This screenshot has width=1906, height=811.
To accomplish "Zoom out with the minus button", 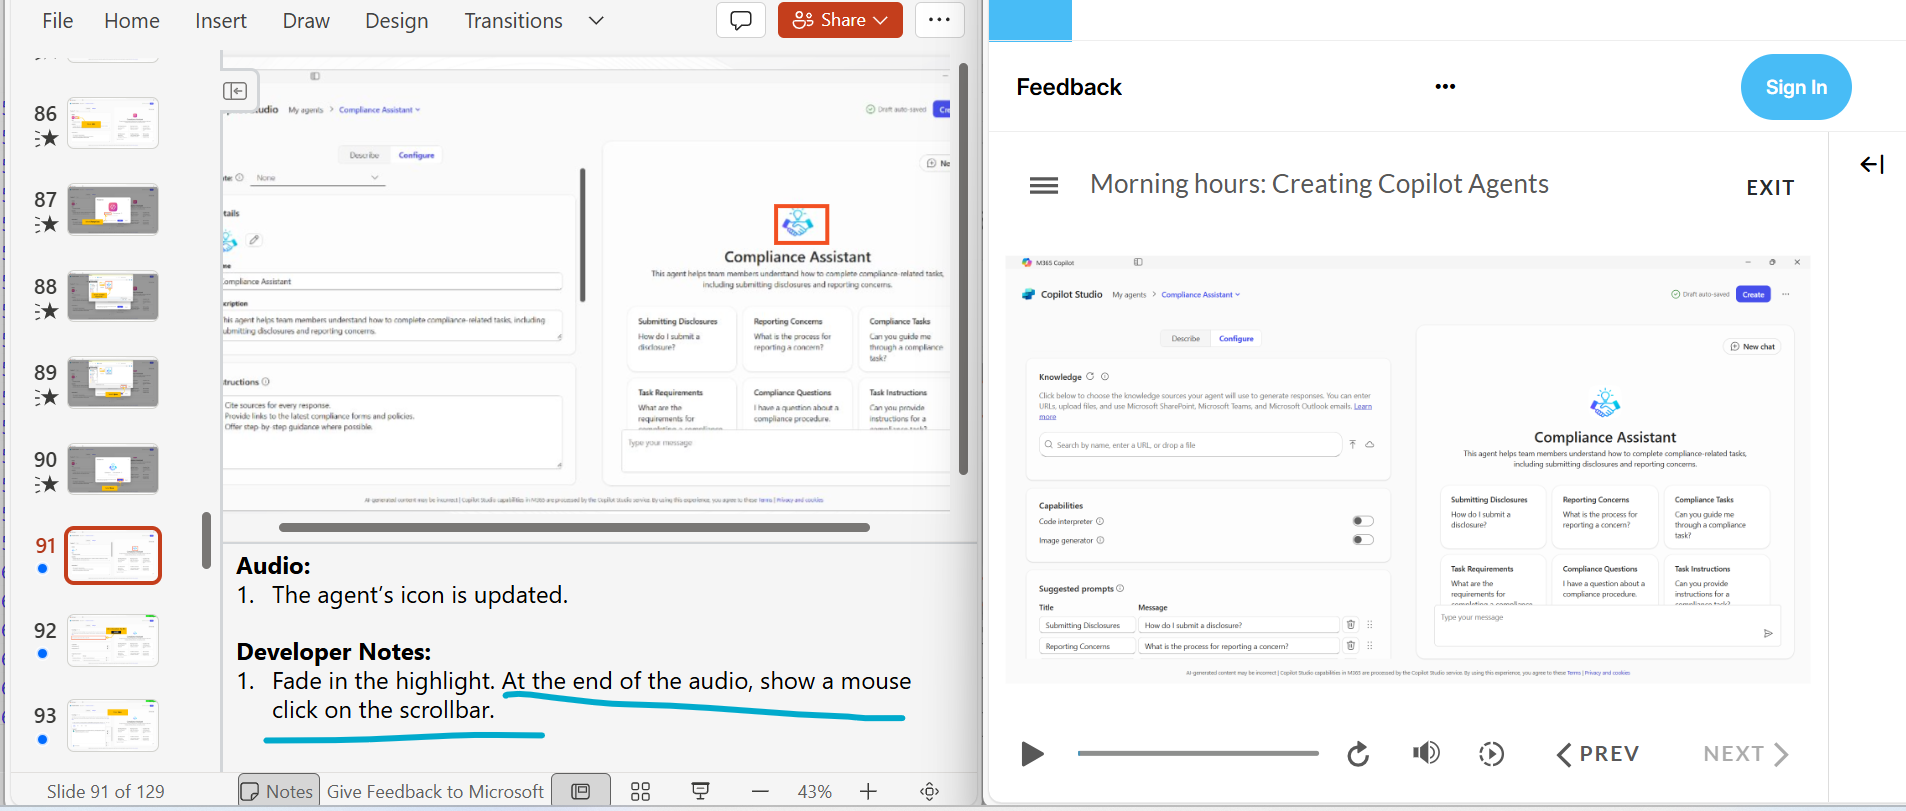I will [760, 791].
